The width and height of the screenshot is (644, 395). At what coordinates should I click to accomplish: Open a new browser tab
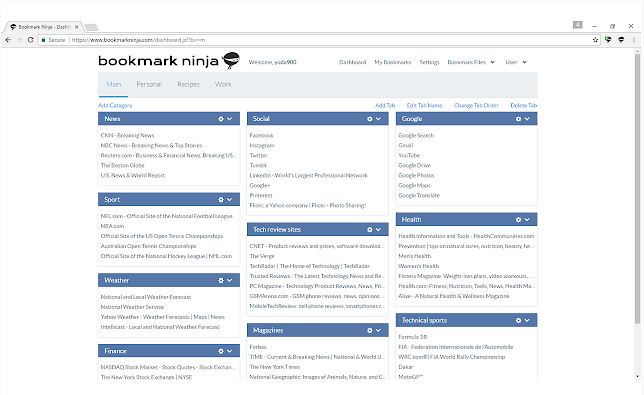[92, 27]
